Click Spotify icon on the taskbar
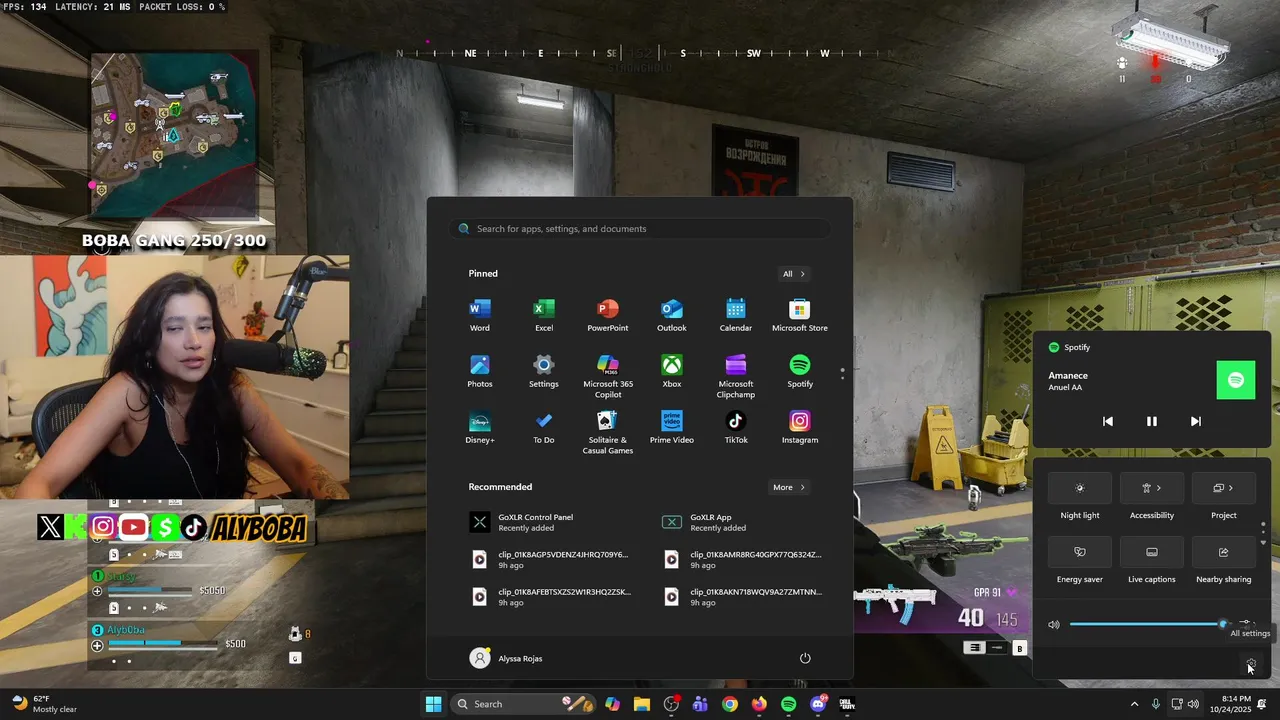The height and width of the screenshot is (720, 1280). [788, 704]
